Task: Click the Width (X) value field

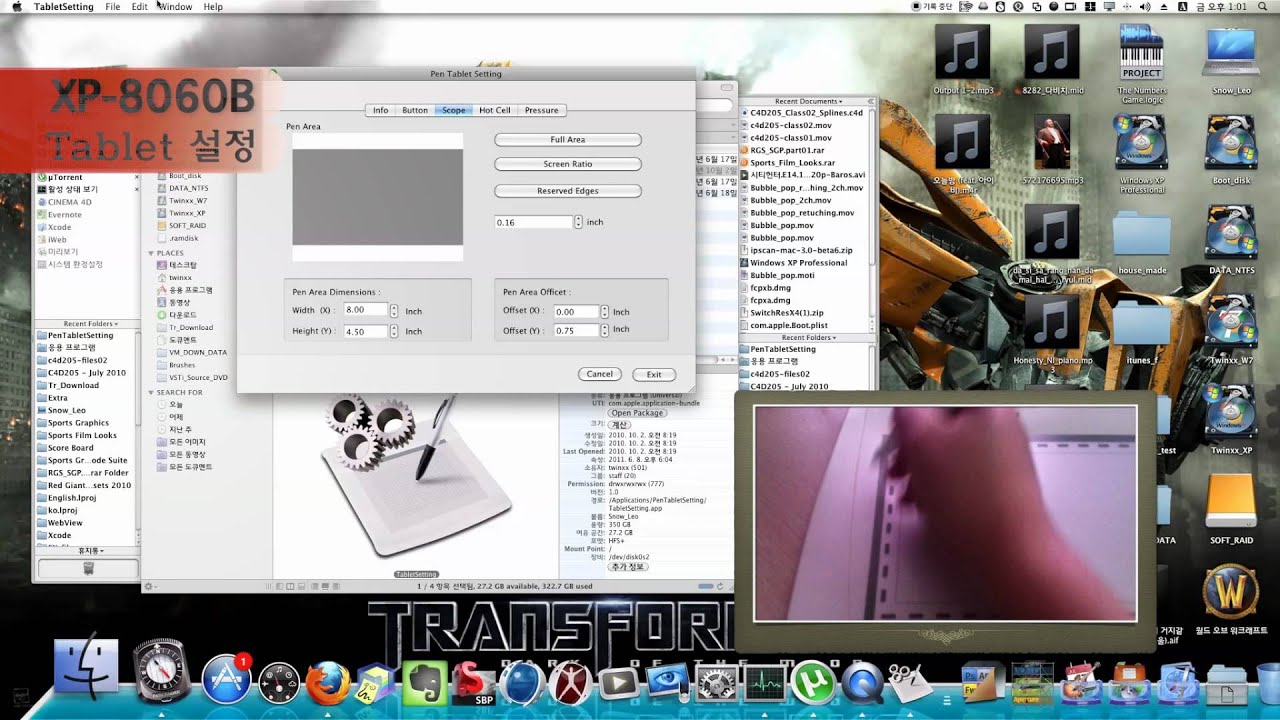Action: coord(365,310)
